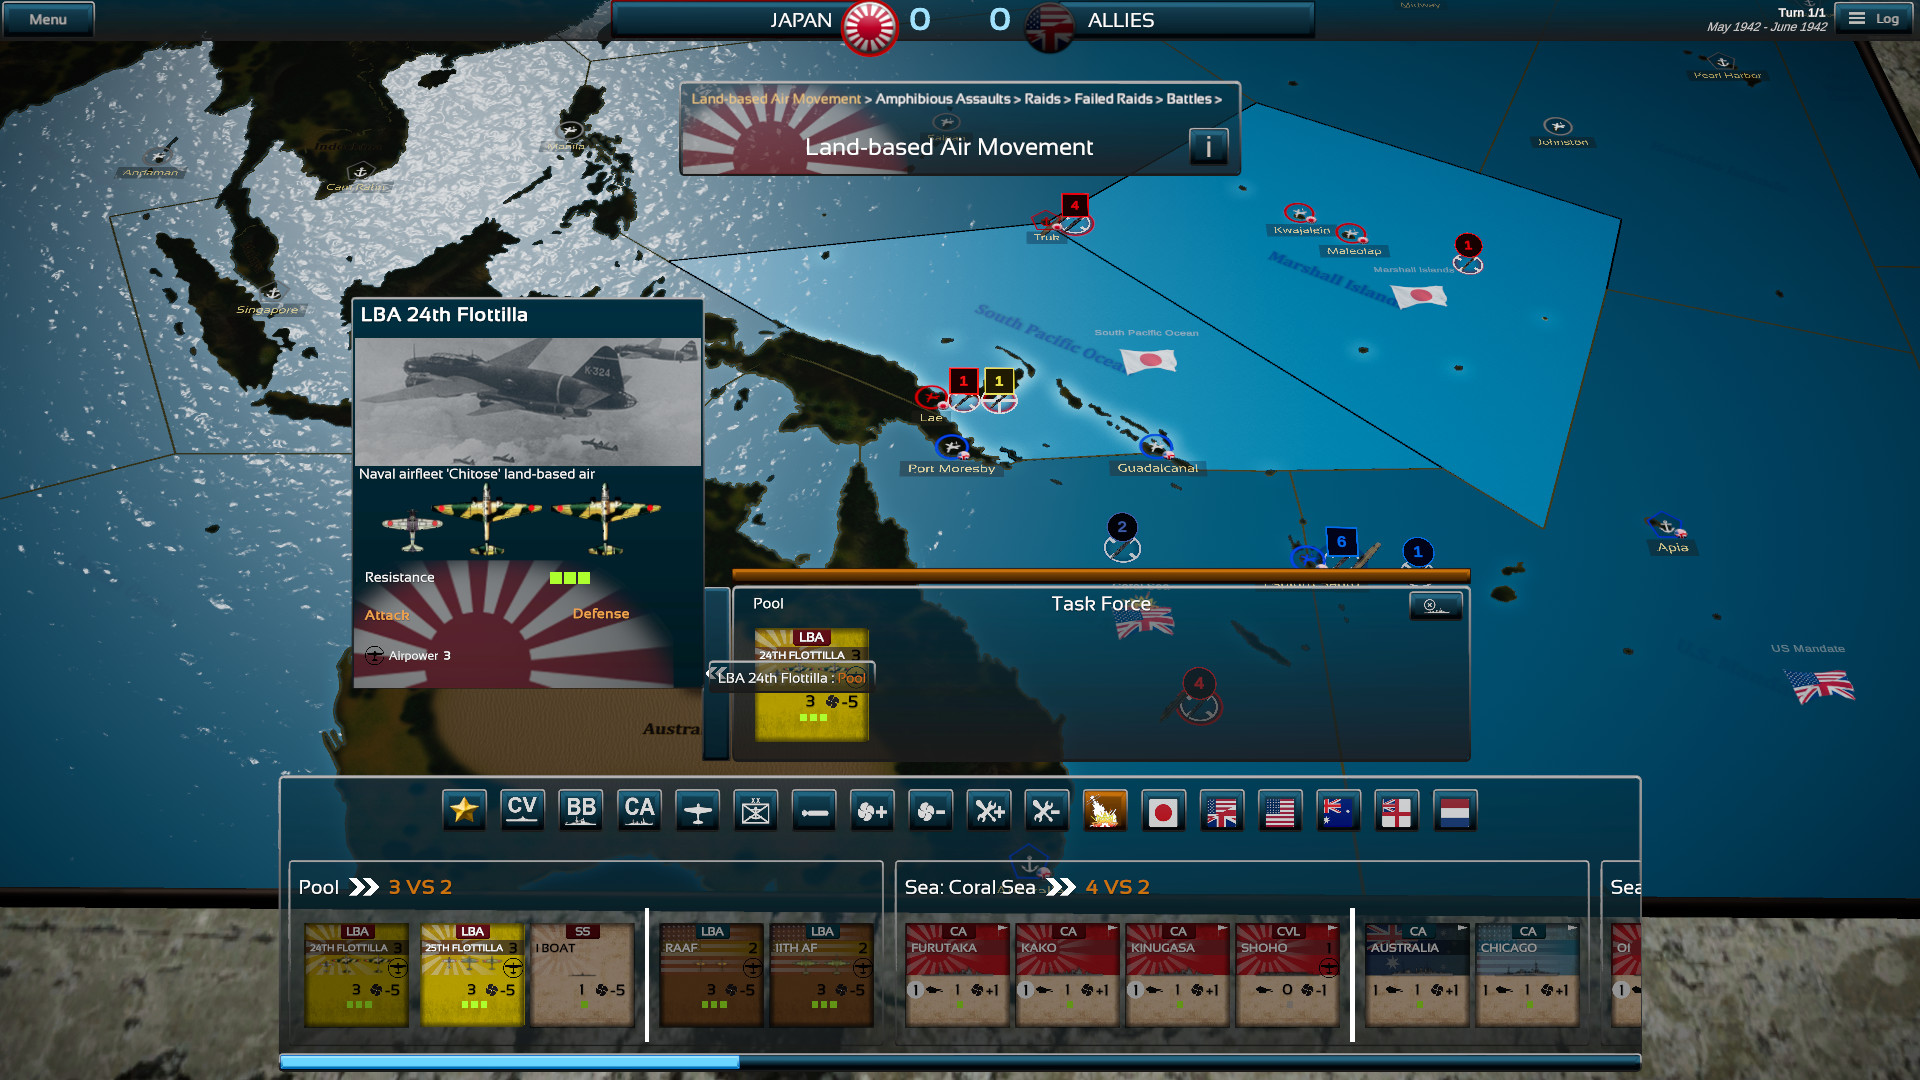This screenshot has width=1920, height=1080.
Task: Click the CA cruiser filter icon
Action: coord(639,810)
